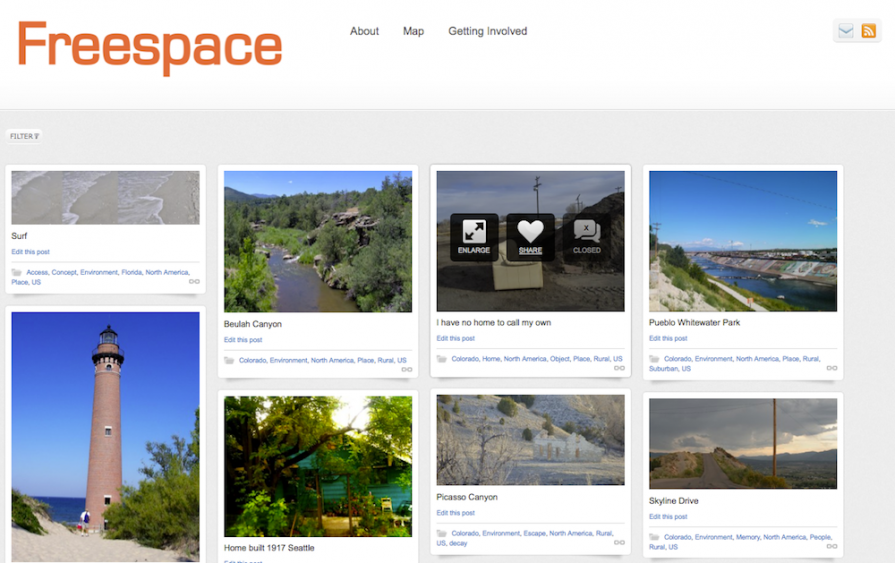Click the folder icon in Picasso Canyon tags

pyautogui.click(x=443, y=533)
